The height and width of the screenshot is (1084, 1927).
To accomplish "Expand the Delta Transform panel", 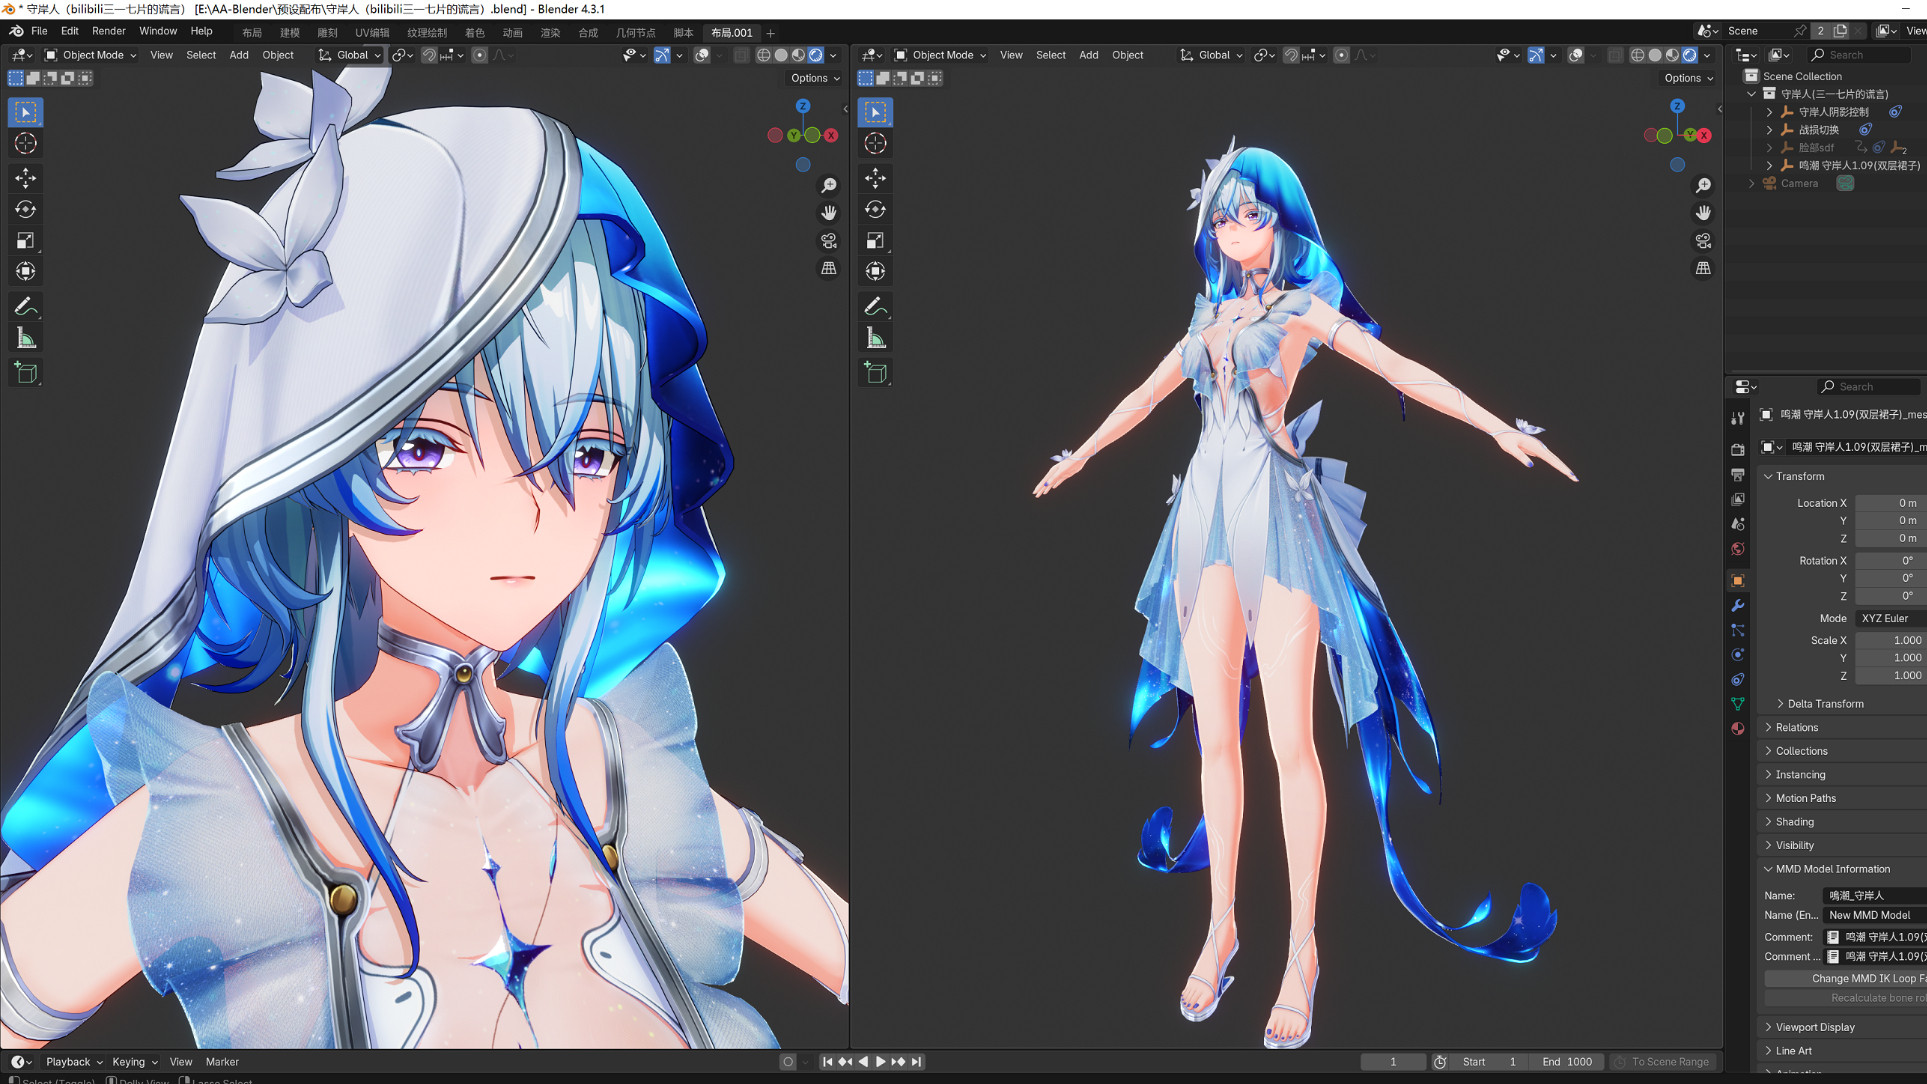I will (1824, 704).
